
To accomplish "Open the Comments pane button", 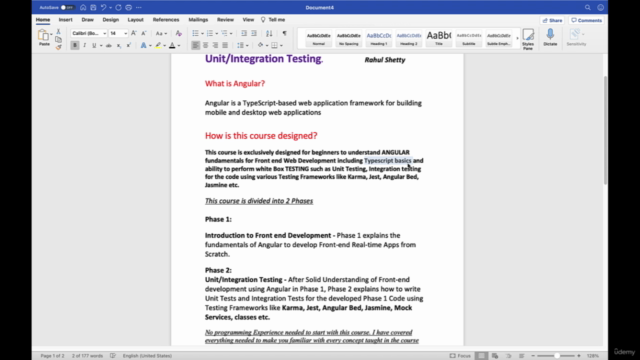I will tap(587, 20).
